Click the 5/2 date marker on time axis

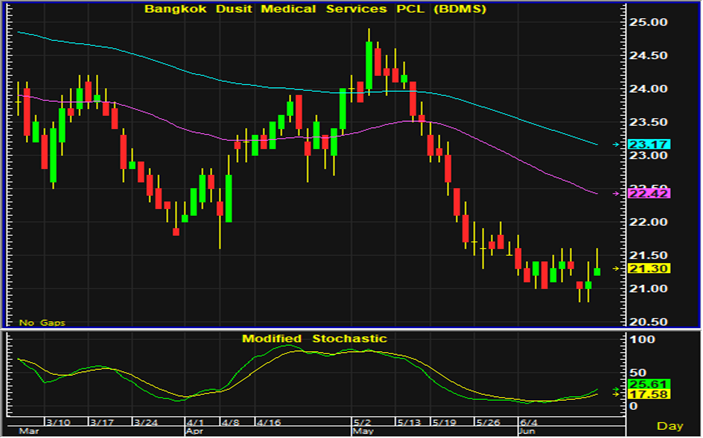363,422
